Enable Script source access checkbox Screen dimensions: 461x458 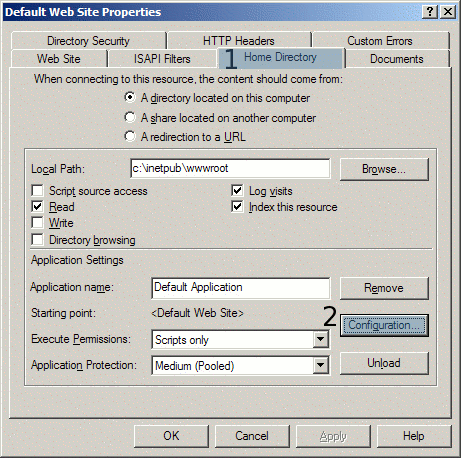[x=37, y=191]
